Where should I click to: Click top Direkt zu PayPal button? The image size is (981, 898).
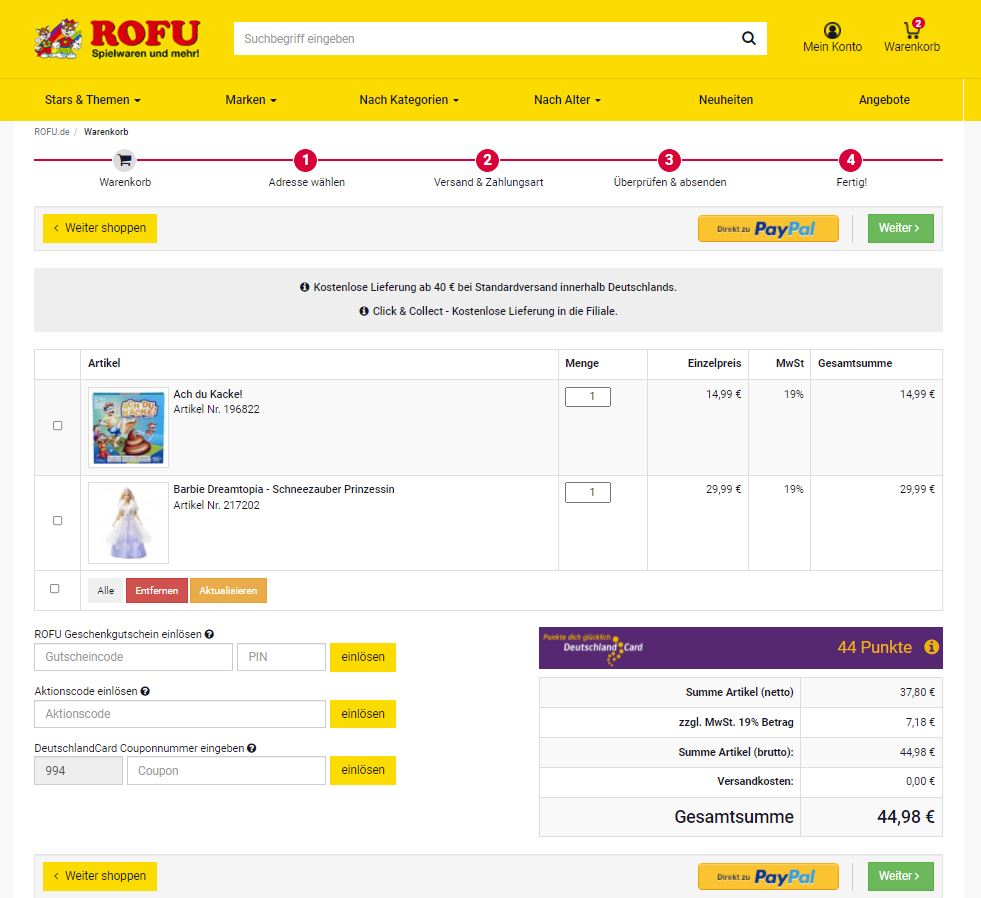coord(768,228)
